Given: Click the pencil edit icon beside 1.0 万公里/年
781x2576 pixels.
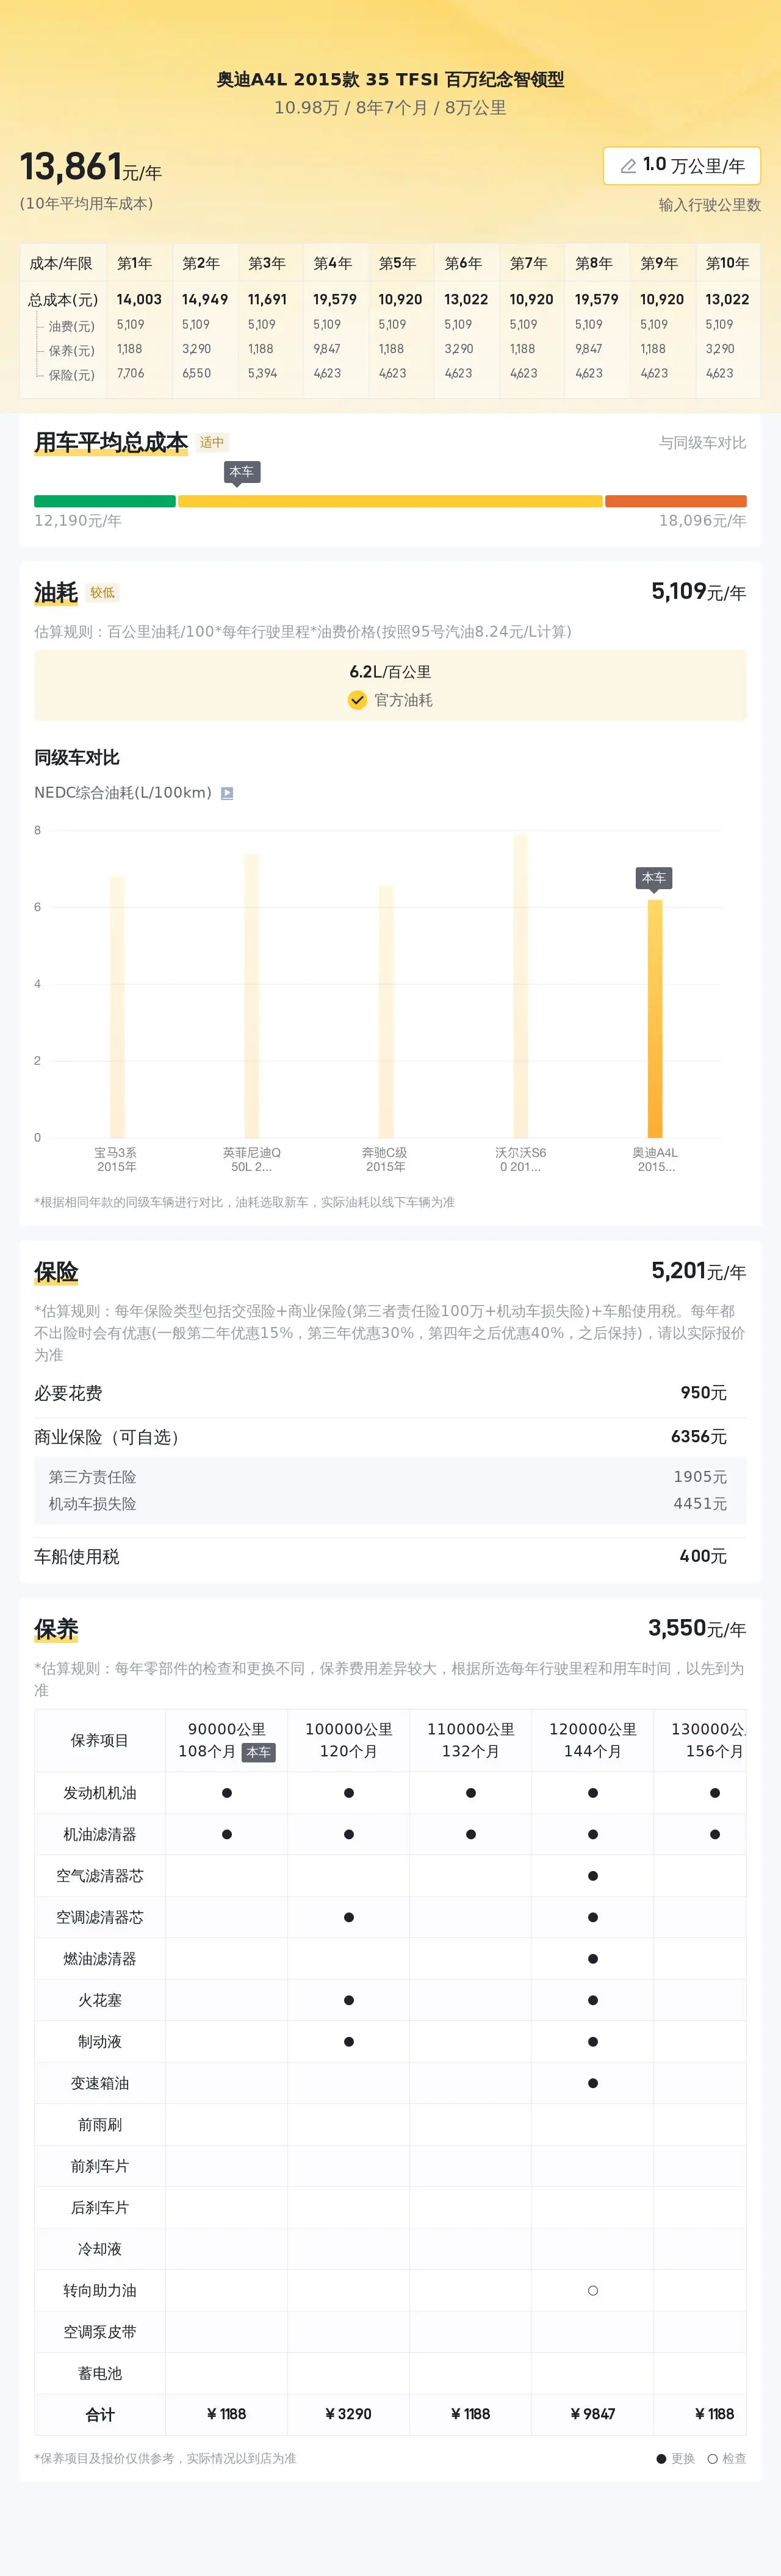Looking at the screenshot, I should pos(628,166).
